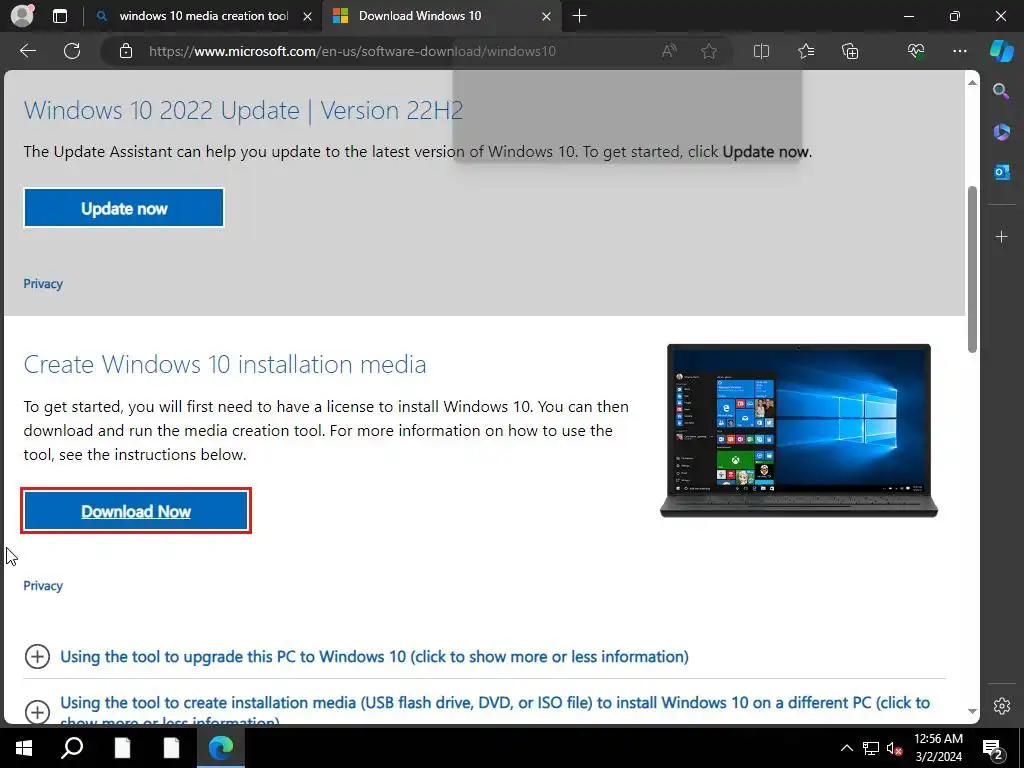Close the windows 10 media creation tool tab
The width and height of the screenshot is (1024, 768).
tap(308, 16)
